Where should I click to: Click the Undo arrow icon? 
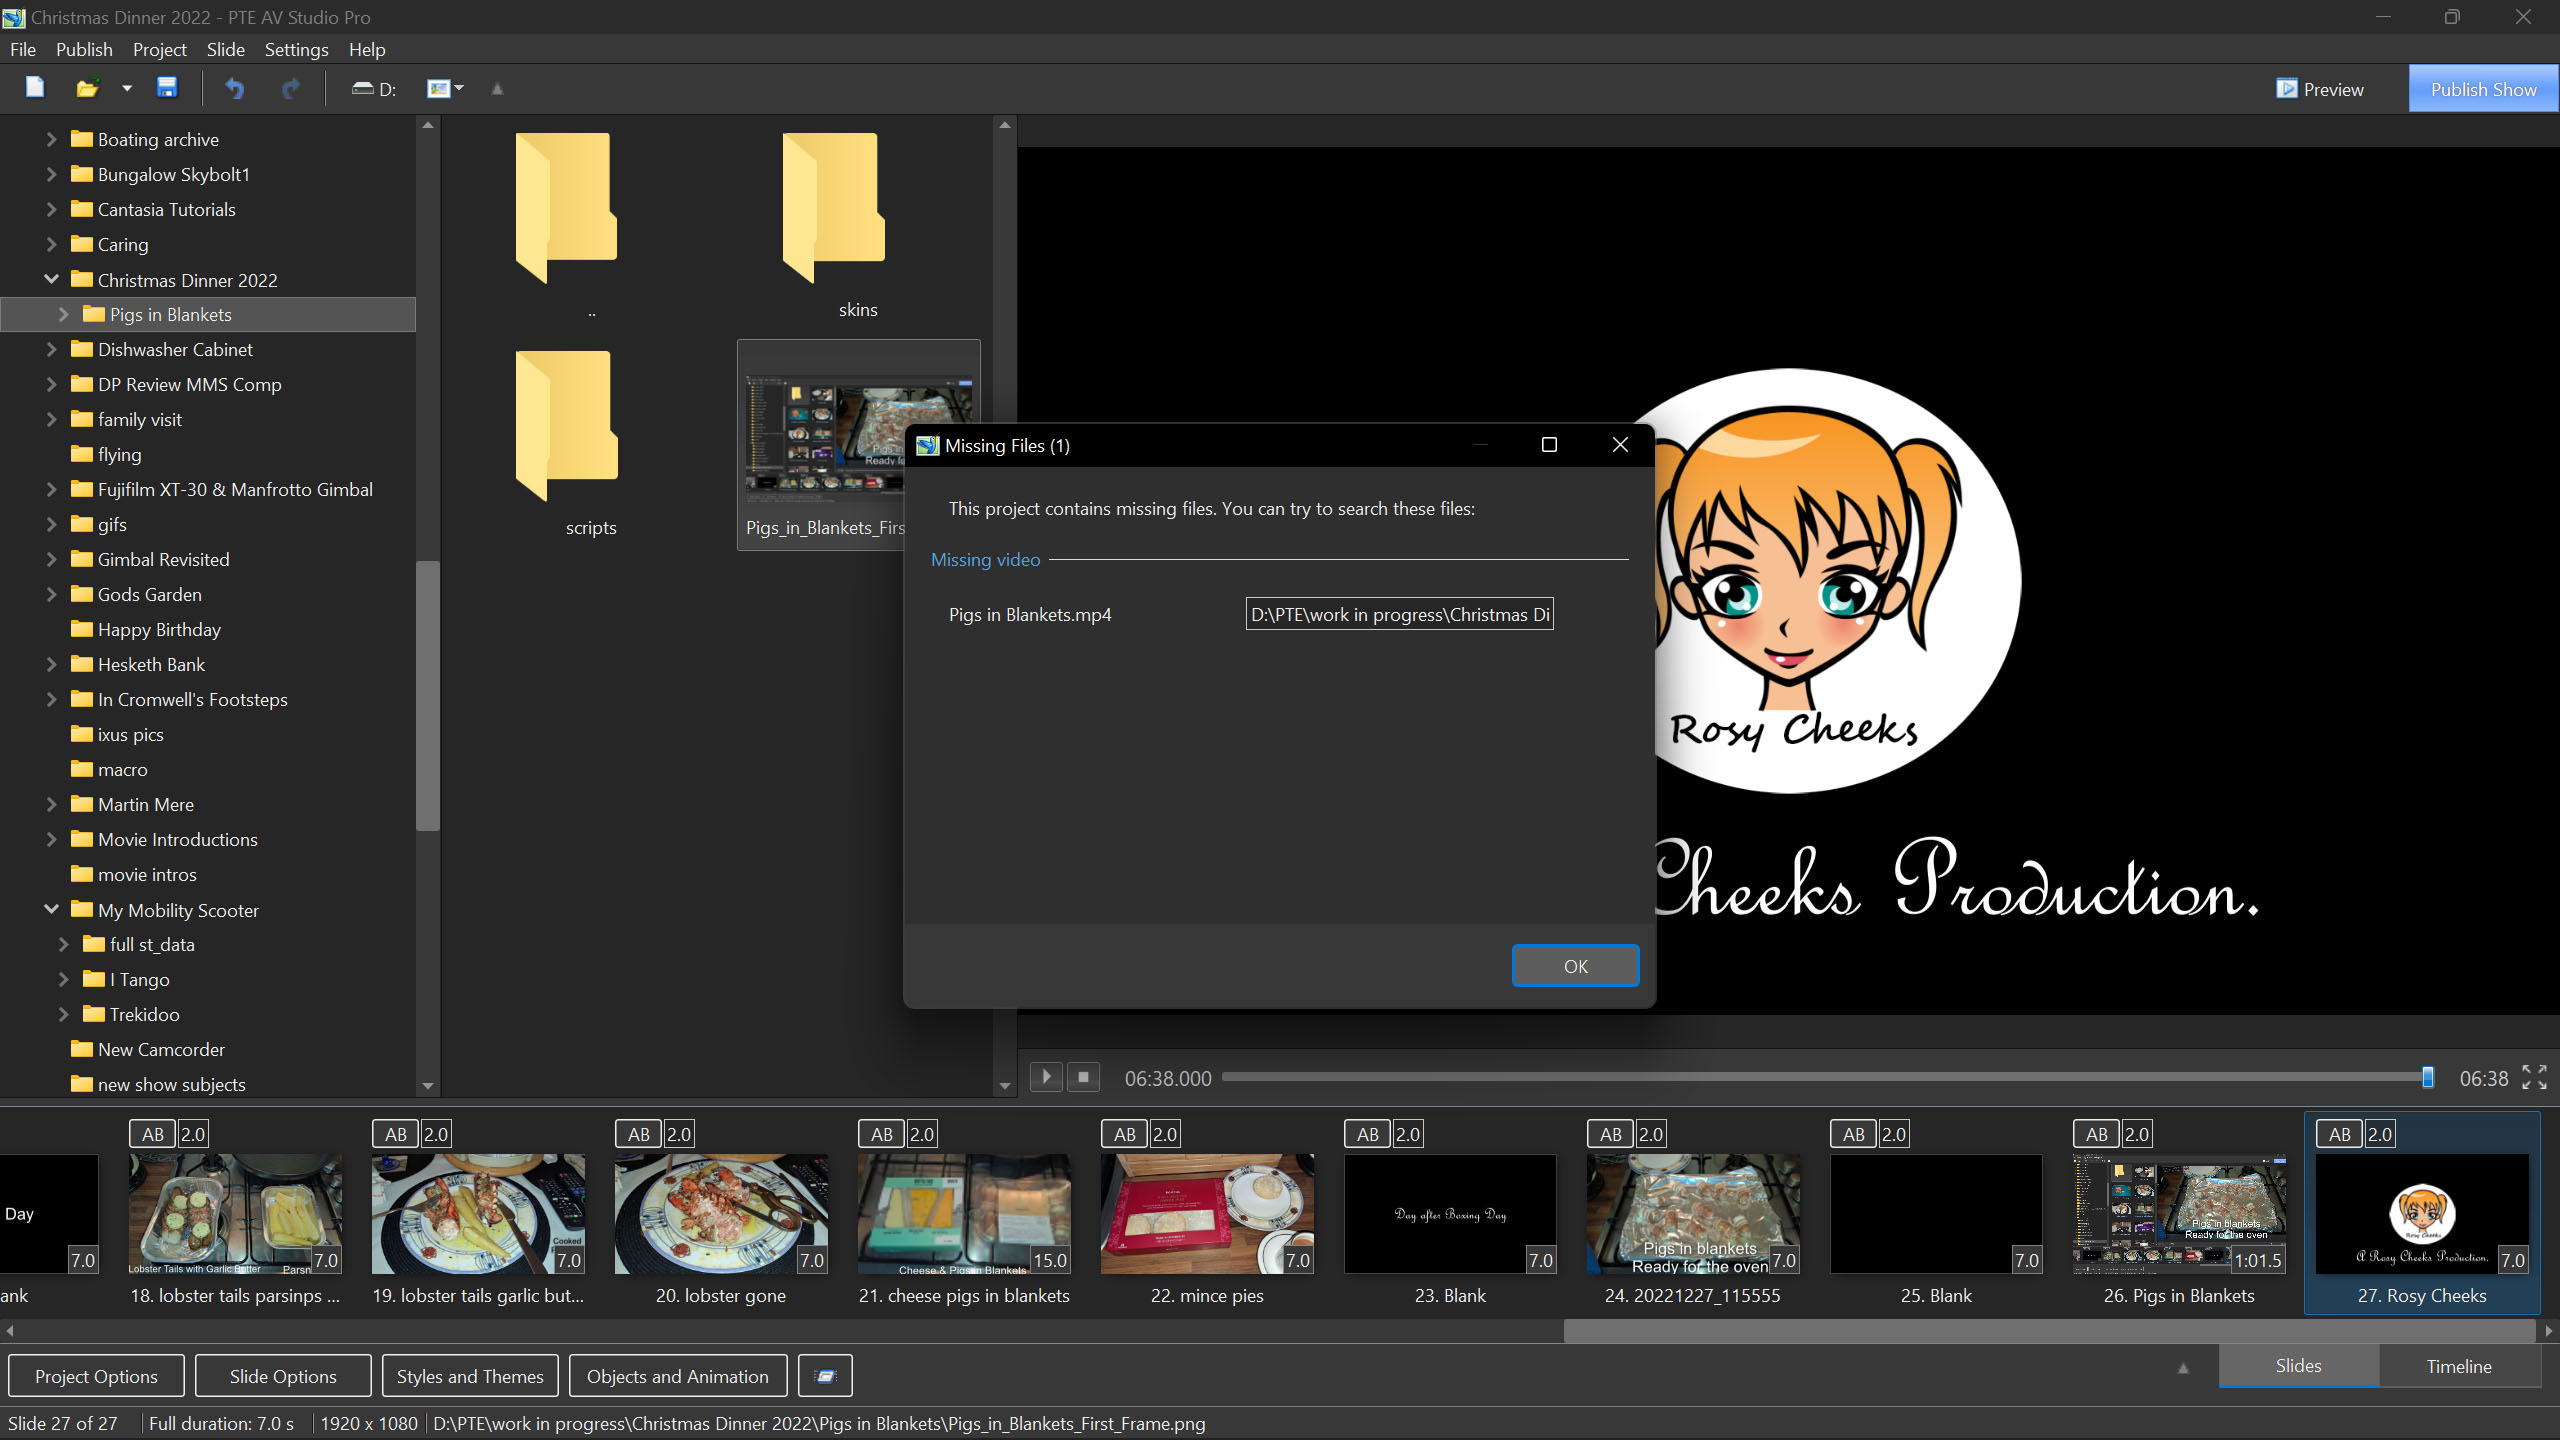click(x=234, y=88)
